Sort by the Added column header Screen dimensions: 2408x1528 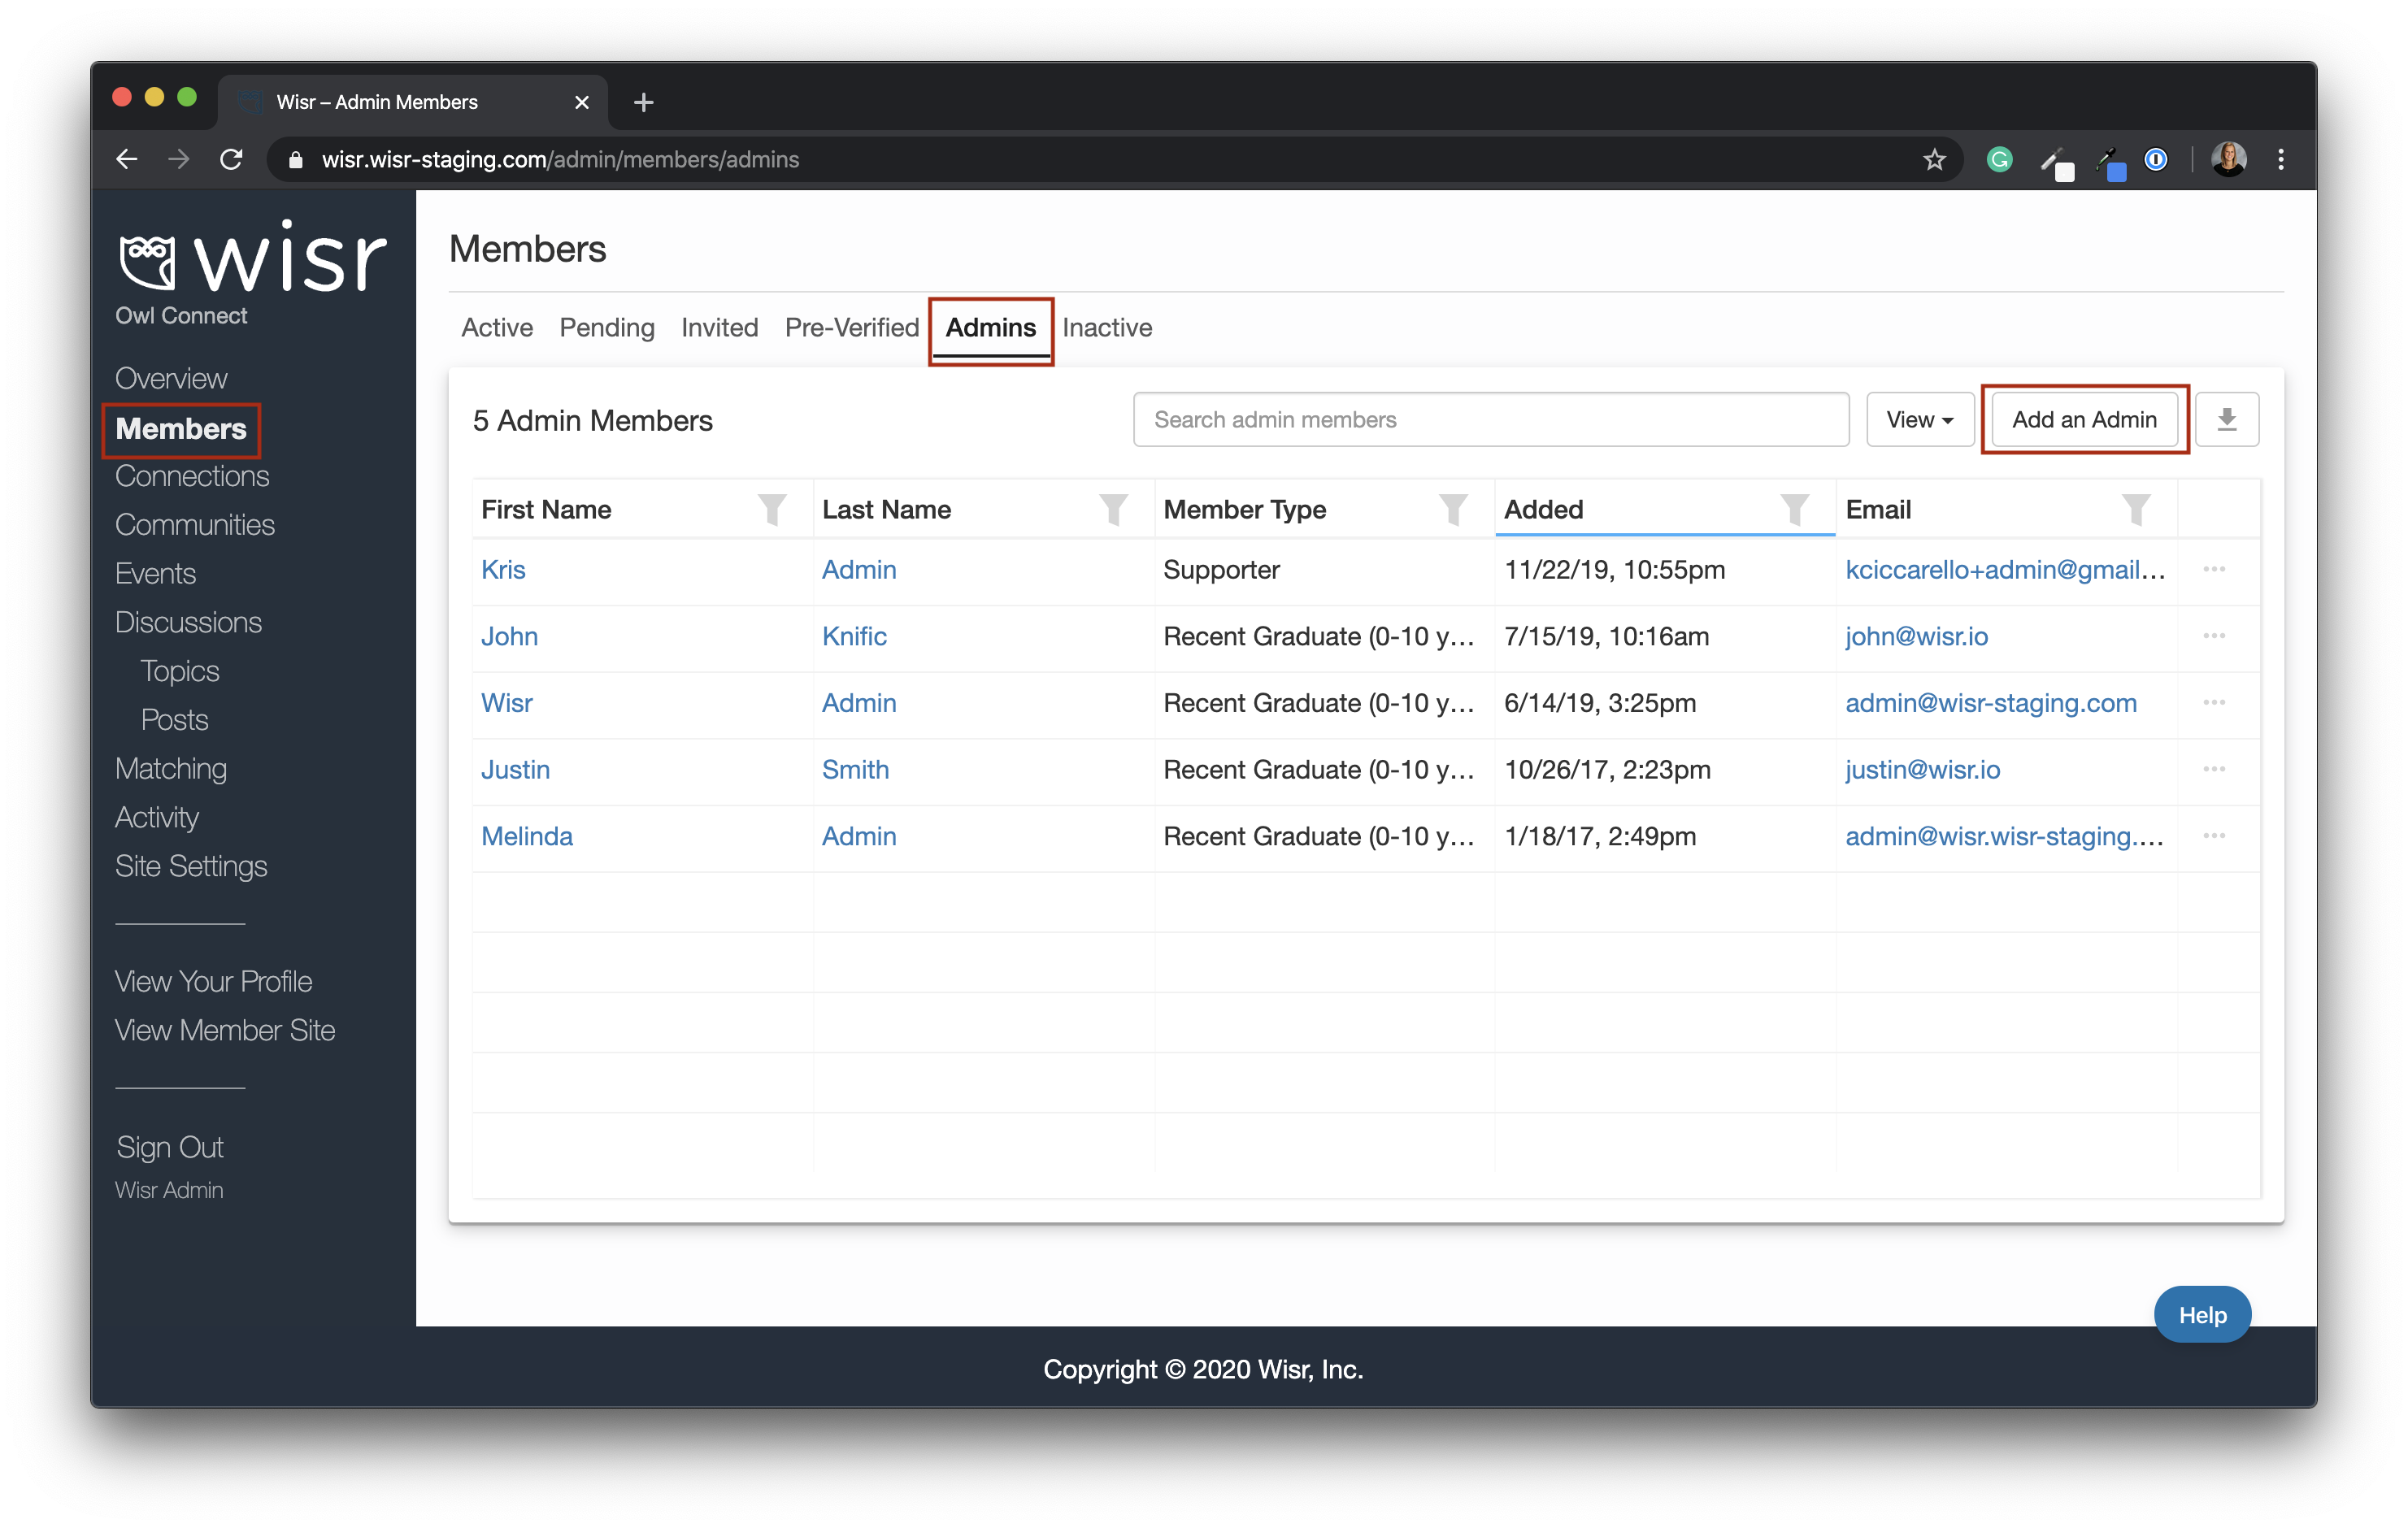tap(1543, 510)
